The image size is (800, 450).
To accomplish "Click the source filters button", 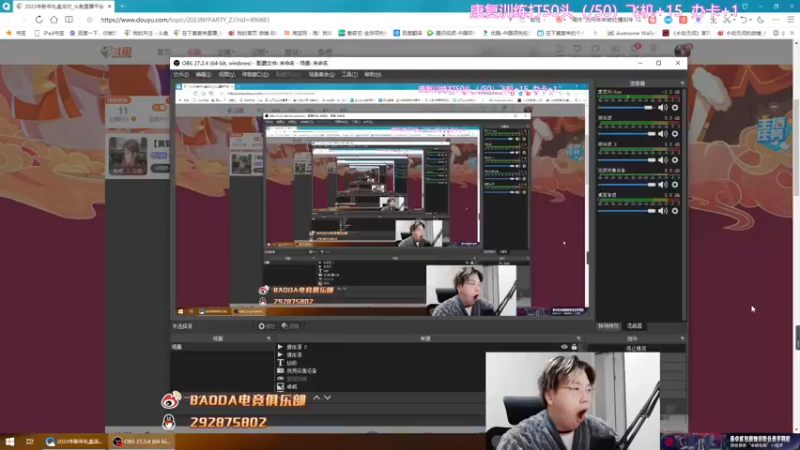I will click(290, 326).
